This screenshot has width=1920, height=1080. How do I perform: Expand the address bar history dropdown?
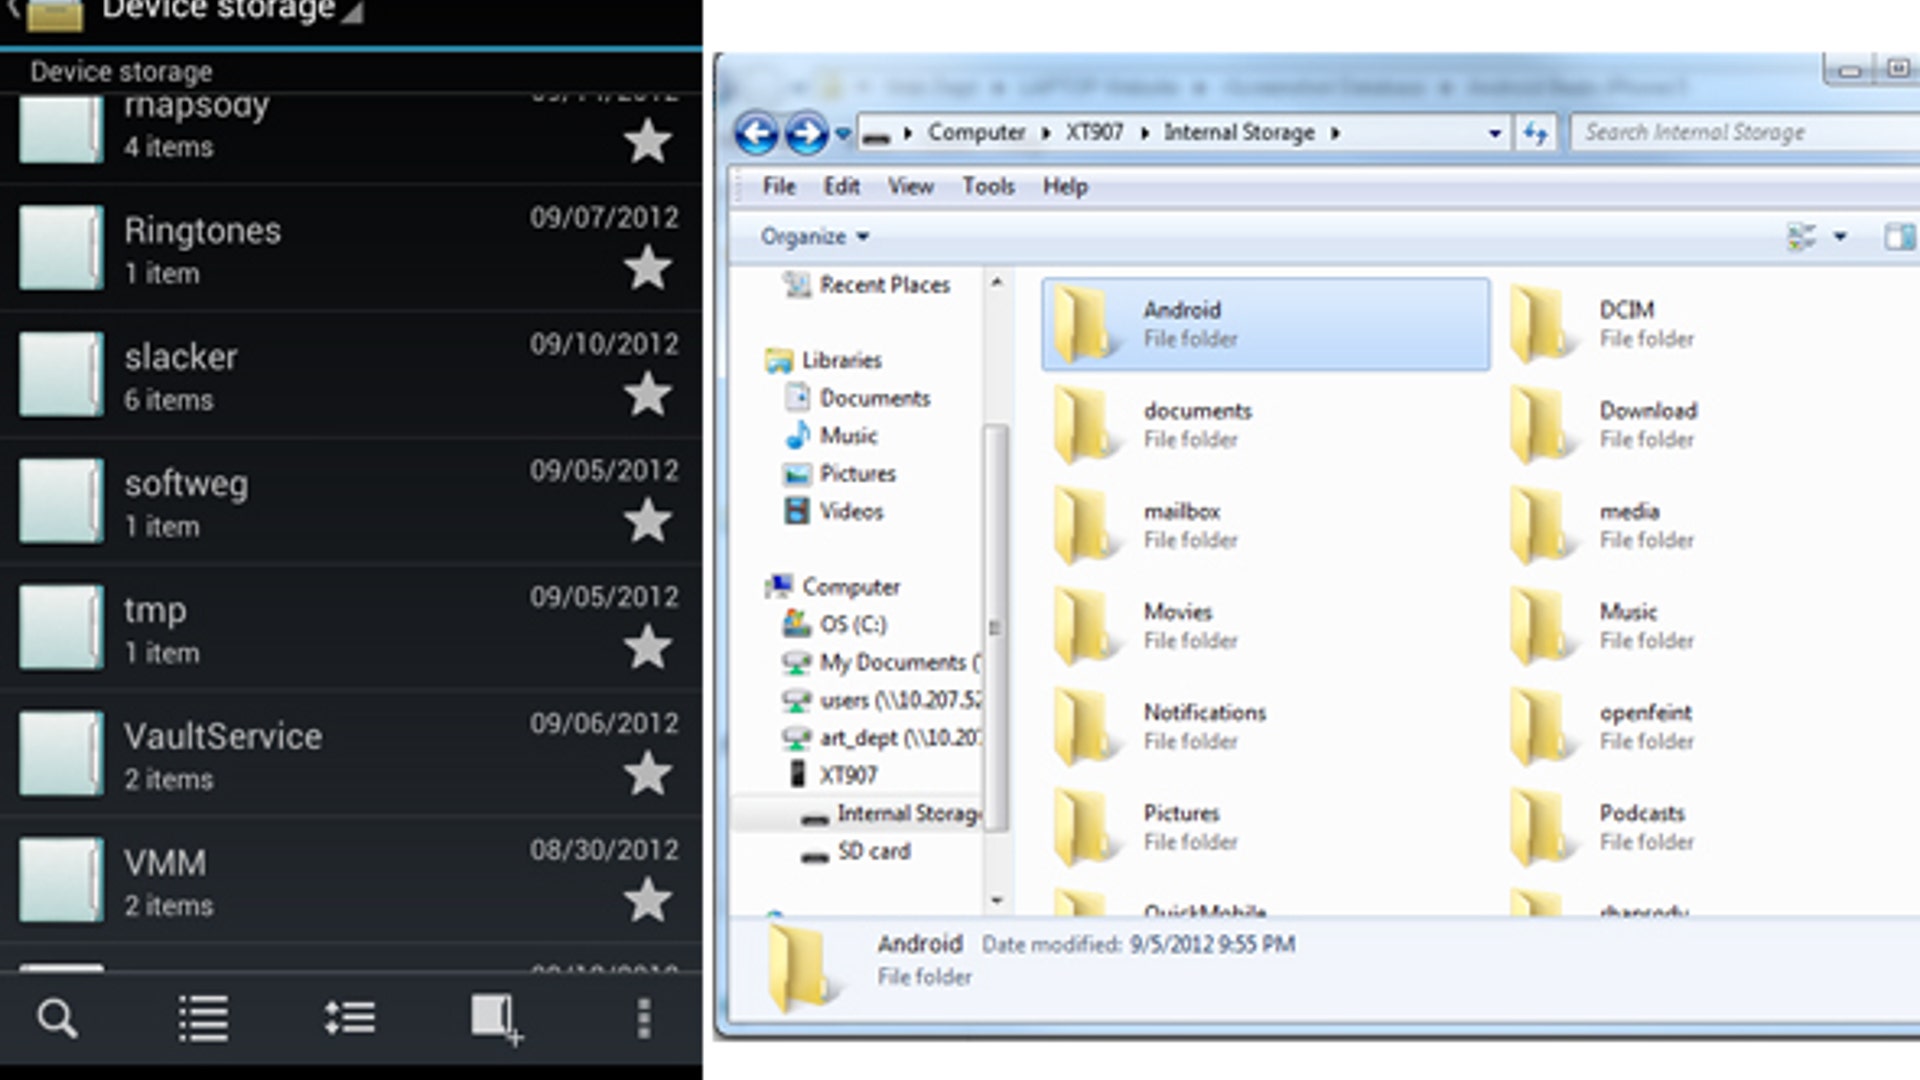tap(1494, 133)
